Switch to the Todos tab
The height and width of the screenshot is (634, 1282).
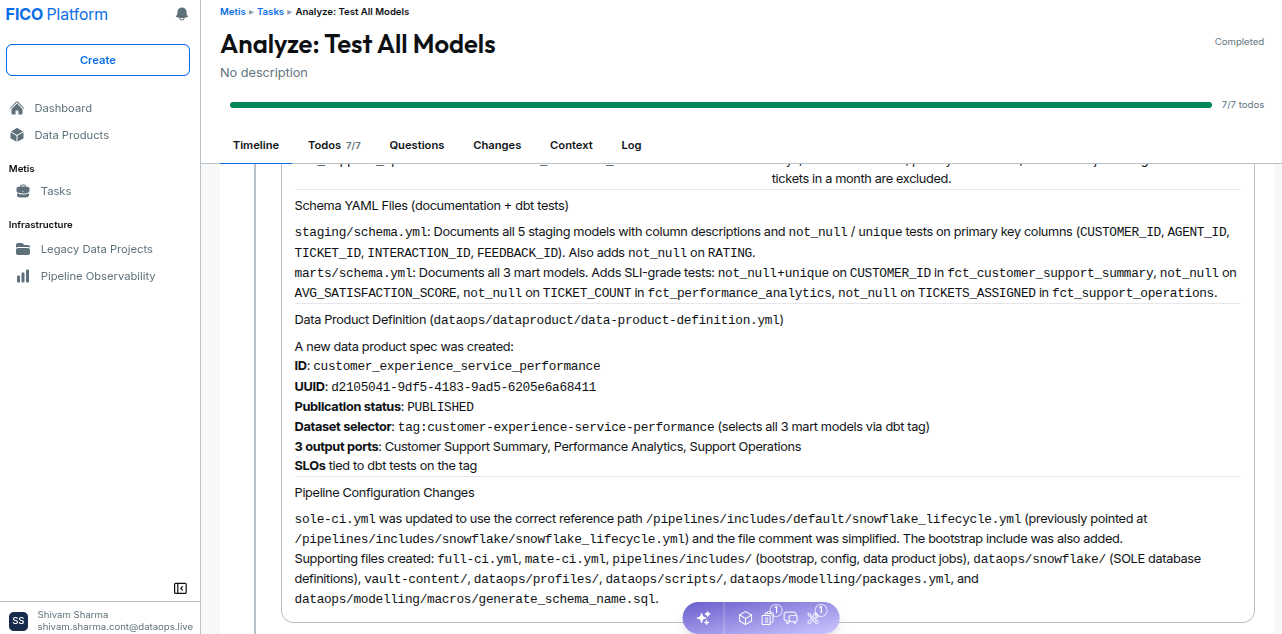coord(334,145)
